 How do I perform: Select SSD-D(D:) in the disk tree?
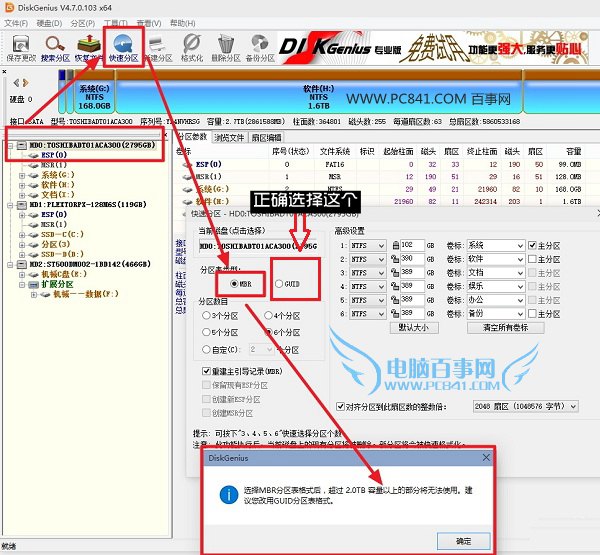(62, 254)
